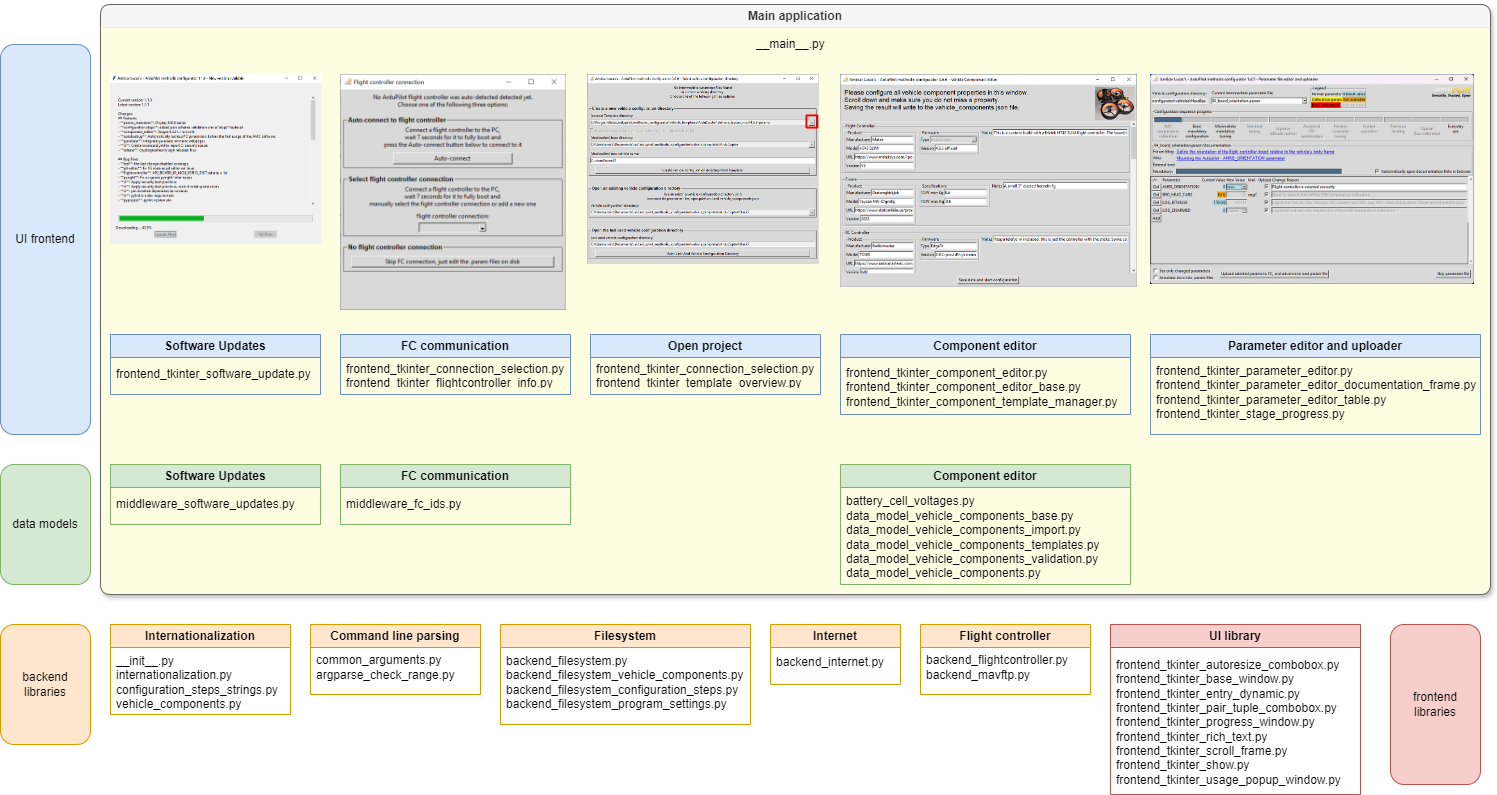This screenshot has width=1497, height=795.
Task: Click the Component Editor vertical scrollbar
Action: coord(1133,197)
